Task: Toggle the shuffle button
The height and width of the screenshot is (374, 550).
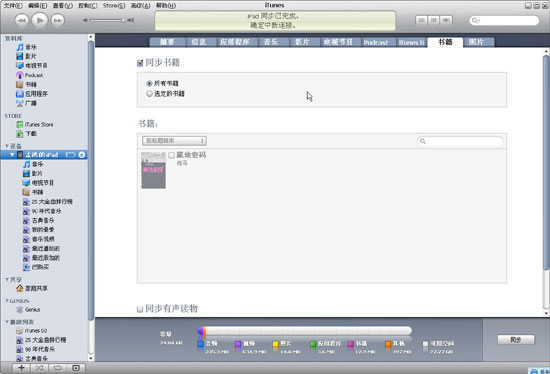Action: pos(39,368)
